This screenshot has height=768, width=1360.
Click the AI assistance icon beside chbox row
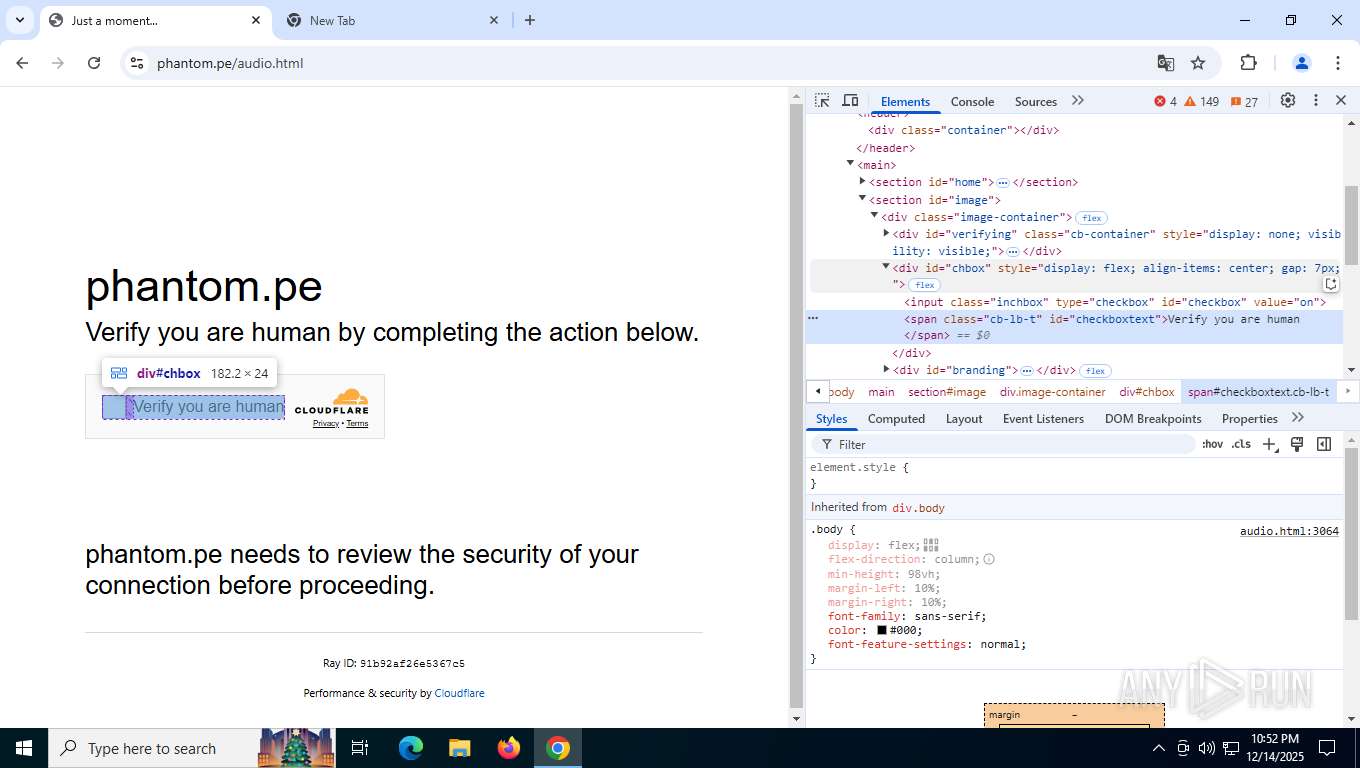click(1331, 284)
